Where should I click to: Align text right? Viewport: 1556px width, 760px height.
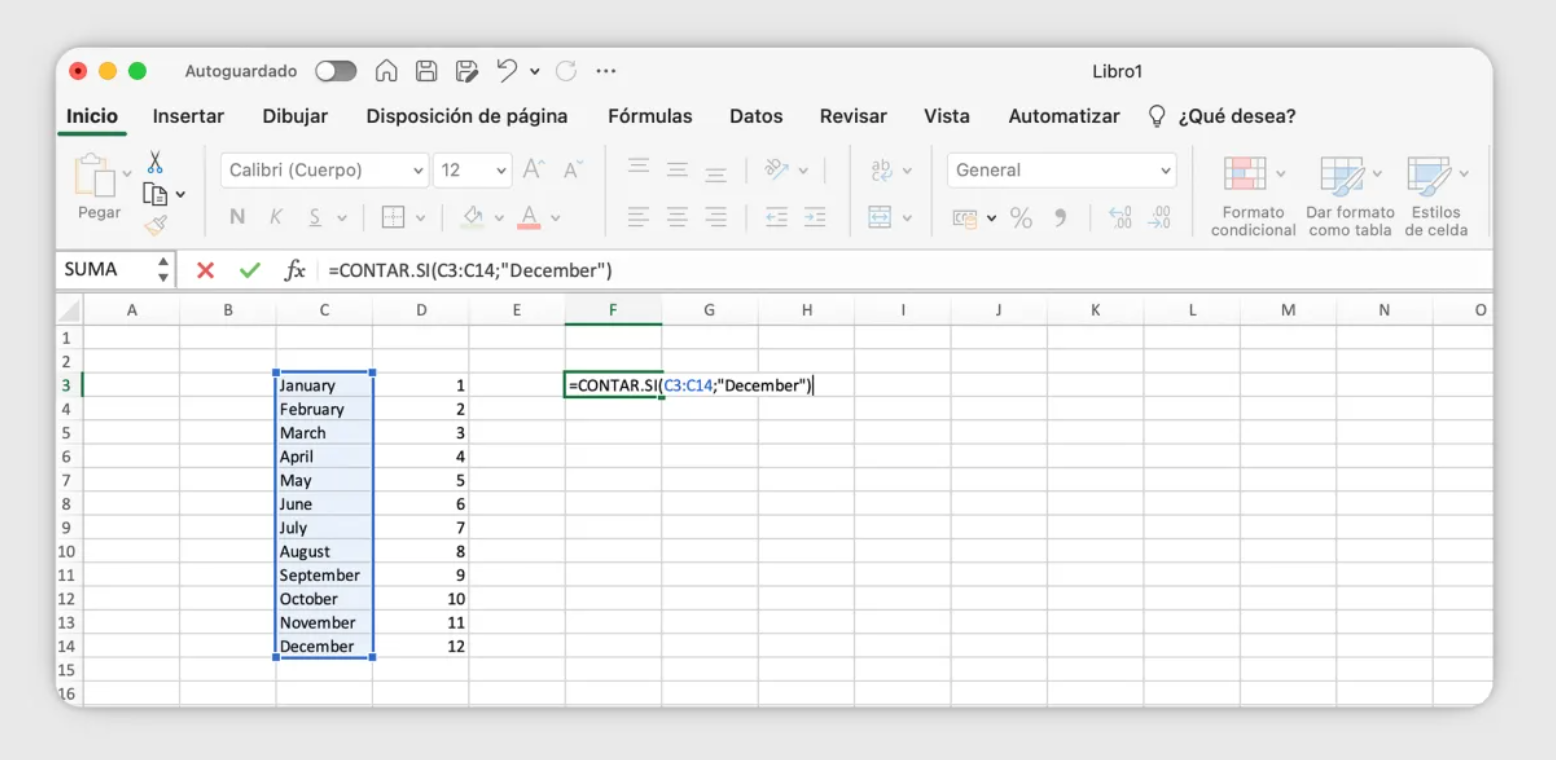click(715, 216)
